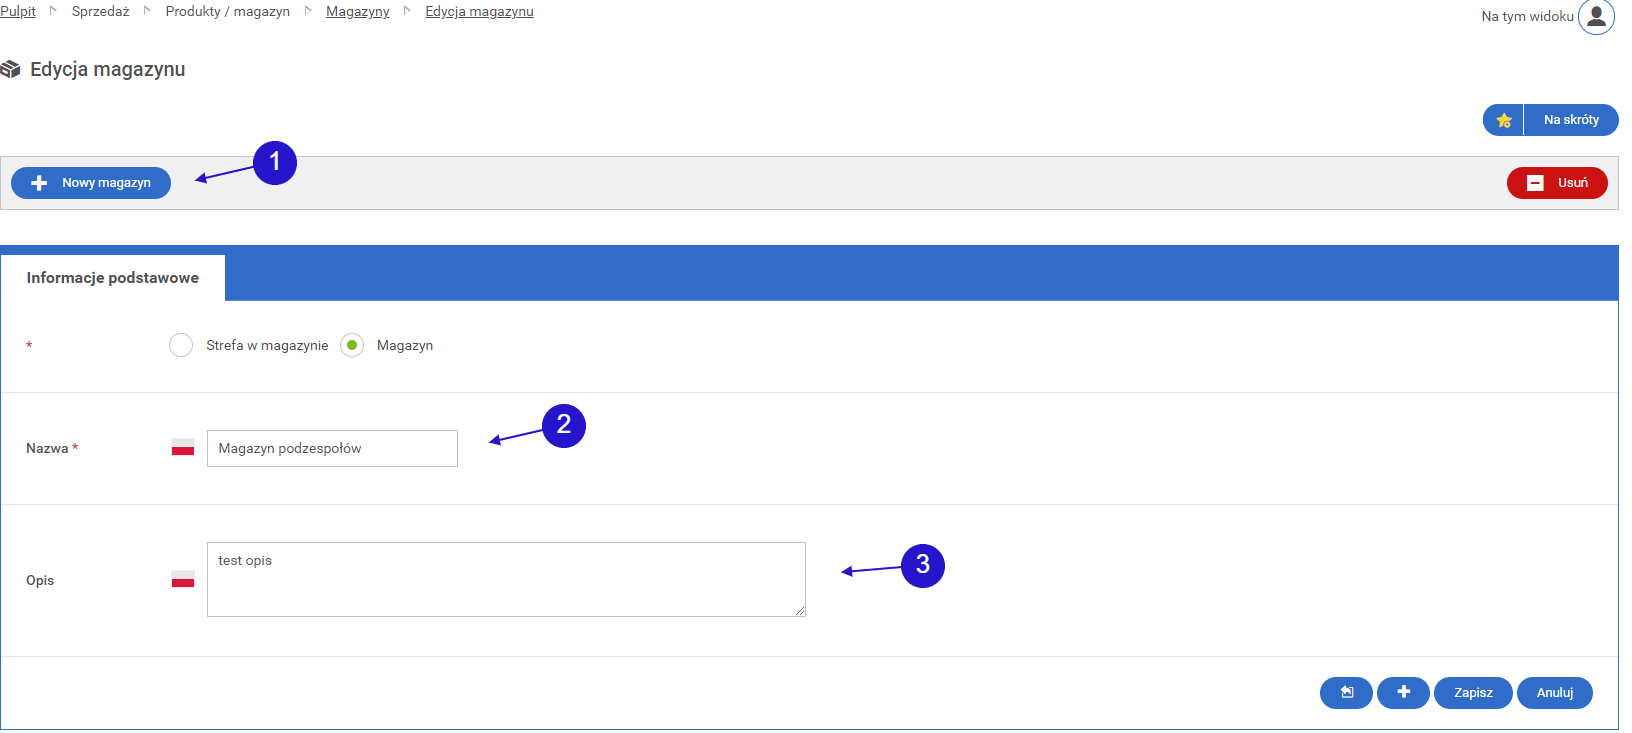Open Magazyny breadcrumb link
Image resolution: width=1632 pixels, height=733 pixels.
(x=357, y=11)
